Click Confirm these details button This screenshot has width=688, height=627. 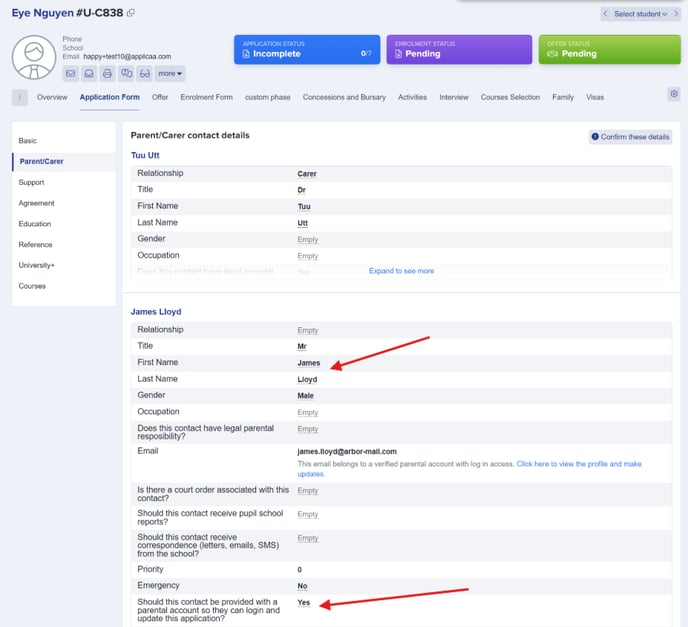pos(631,137)
